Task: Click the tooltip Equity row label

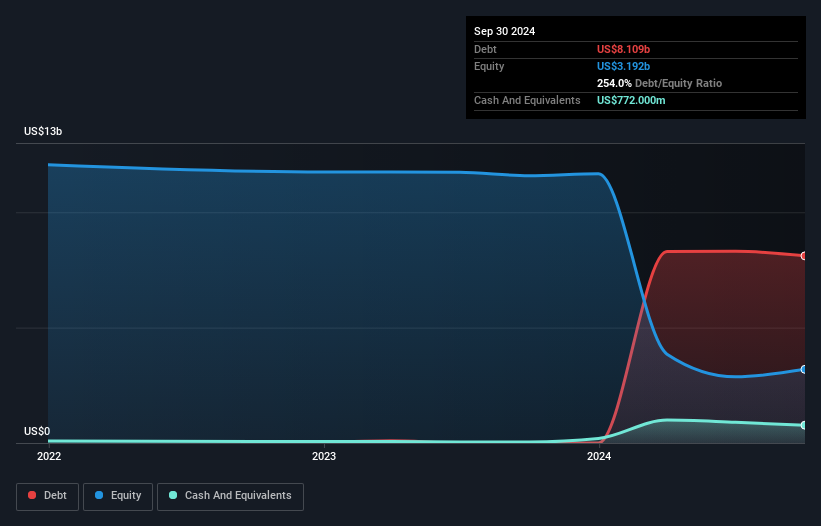Action: [x=489, y=66]
